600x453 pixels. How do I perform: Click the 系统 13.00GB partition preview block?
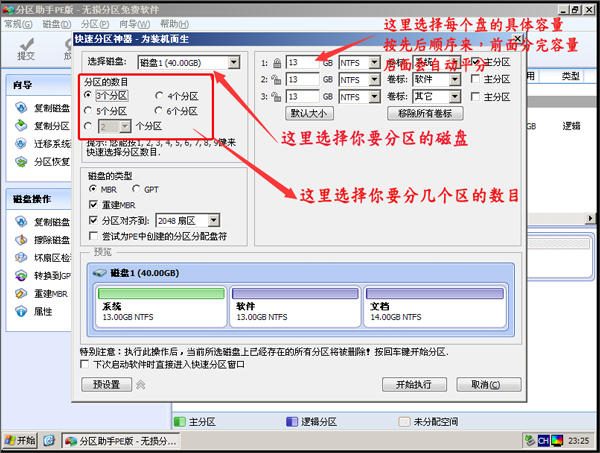pos(161,307)
